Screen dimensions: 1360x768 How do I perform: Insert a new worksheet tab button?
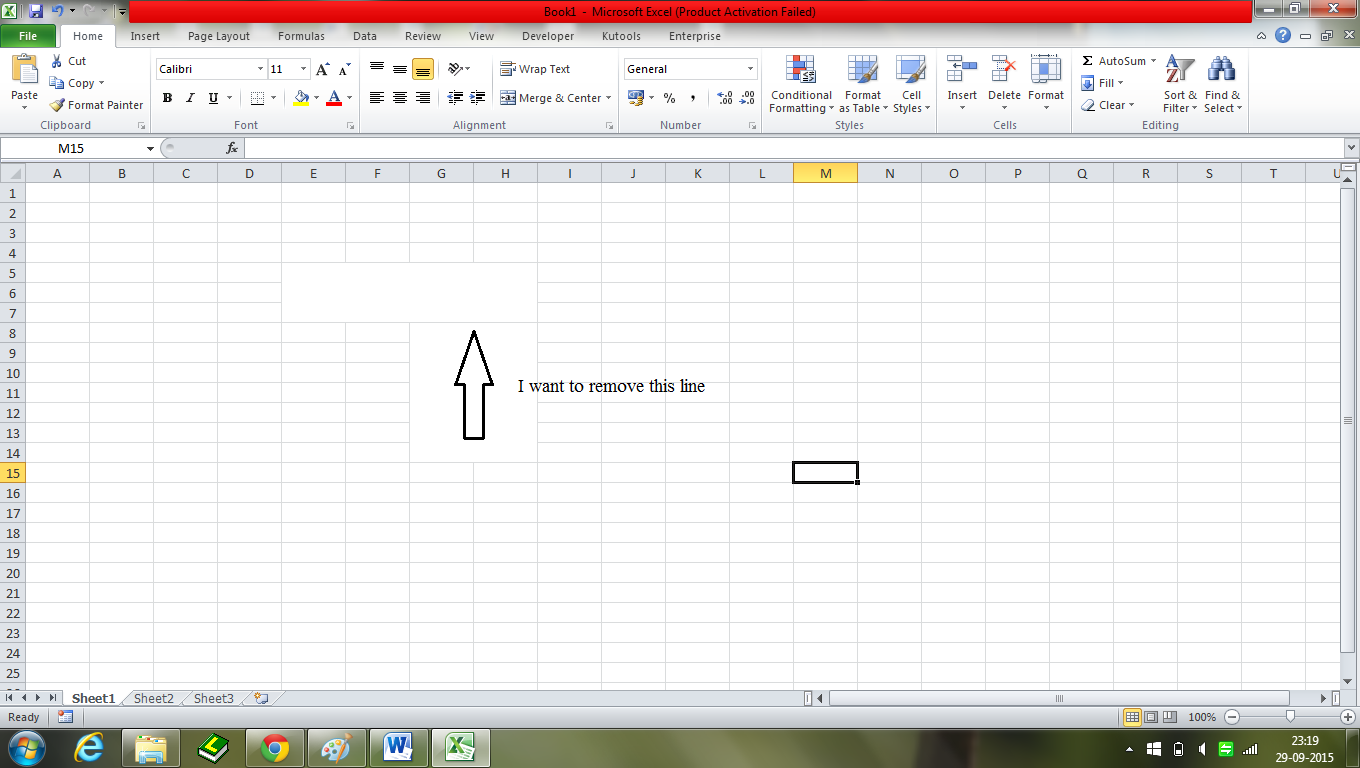pos(261,698)
